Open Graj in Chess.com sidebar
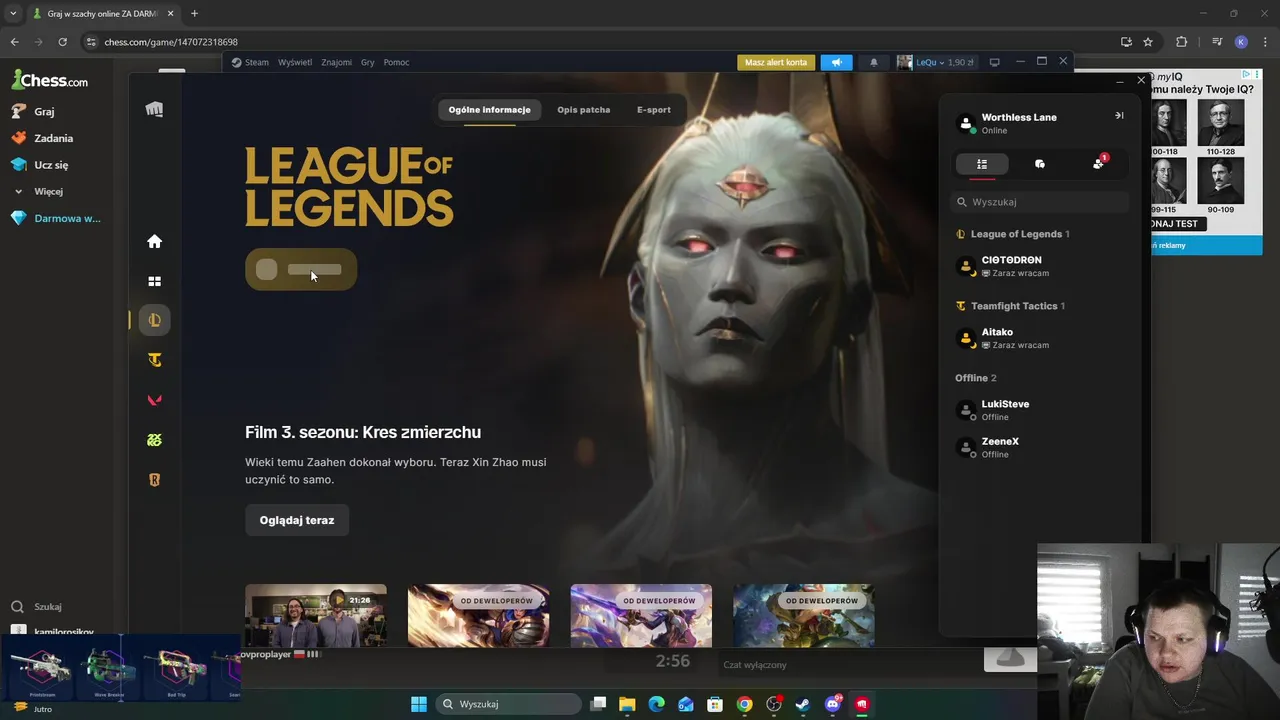Image resolution: width=1280 pixels, height=720 pixels. point(33,112)
